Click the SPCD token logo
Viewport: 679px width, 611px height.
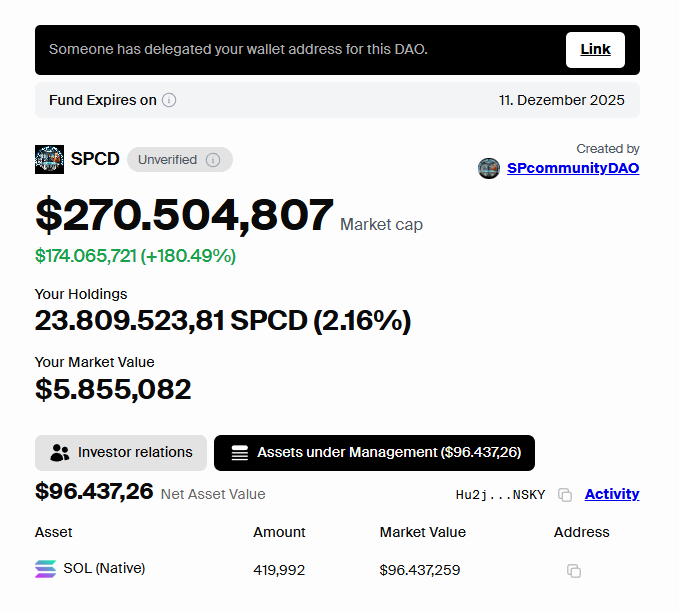tap(49, 159)
